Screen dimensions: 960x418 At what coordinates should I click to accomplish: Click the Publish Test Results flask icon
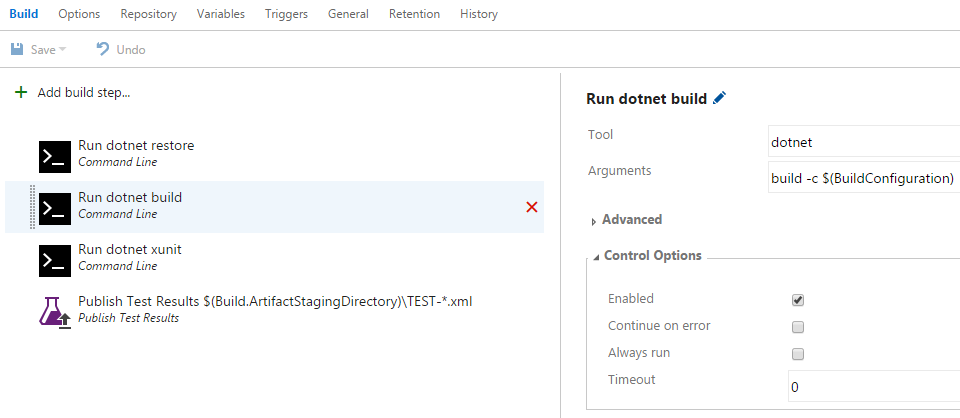tap(55, 312)
